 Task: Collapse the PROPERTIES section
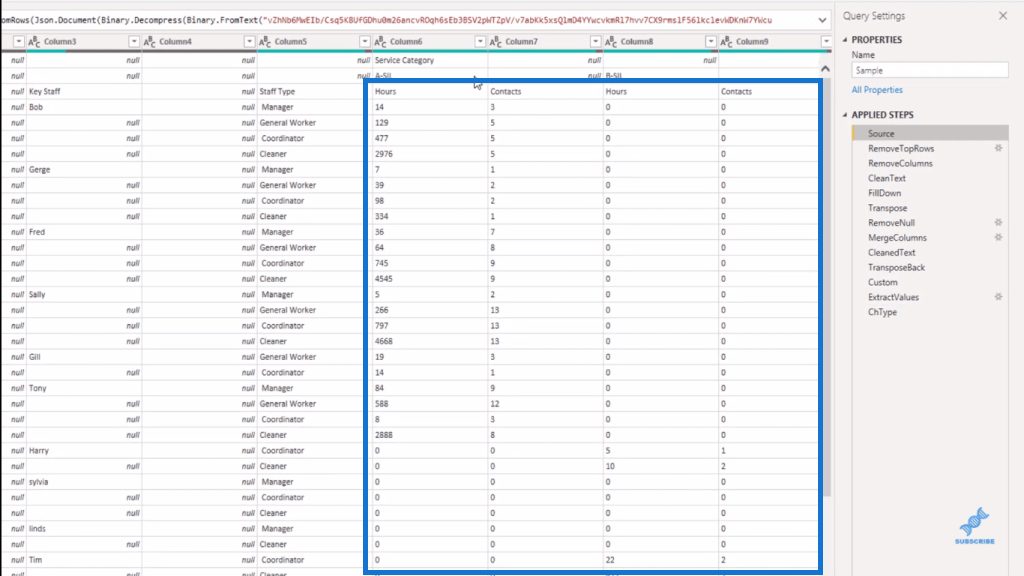click(x=845, y=40)
